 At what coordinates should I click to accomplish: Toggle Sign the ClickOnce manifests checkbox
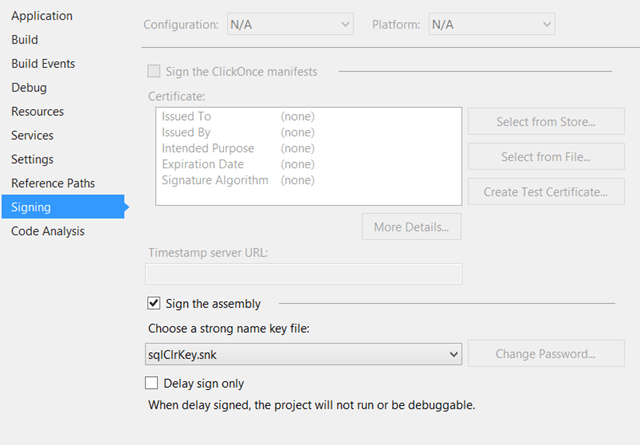click(153, 71)
